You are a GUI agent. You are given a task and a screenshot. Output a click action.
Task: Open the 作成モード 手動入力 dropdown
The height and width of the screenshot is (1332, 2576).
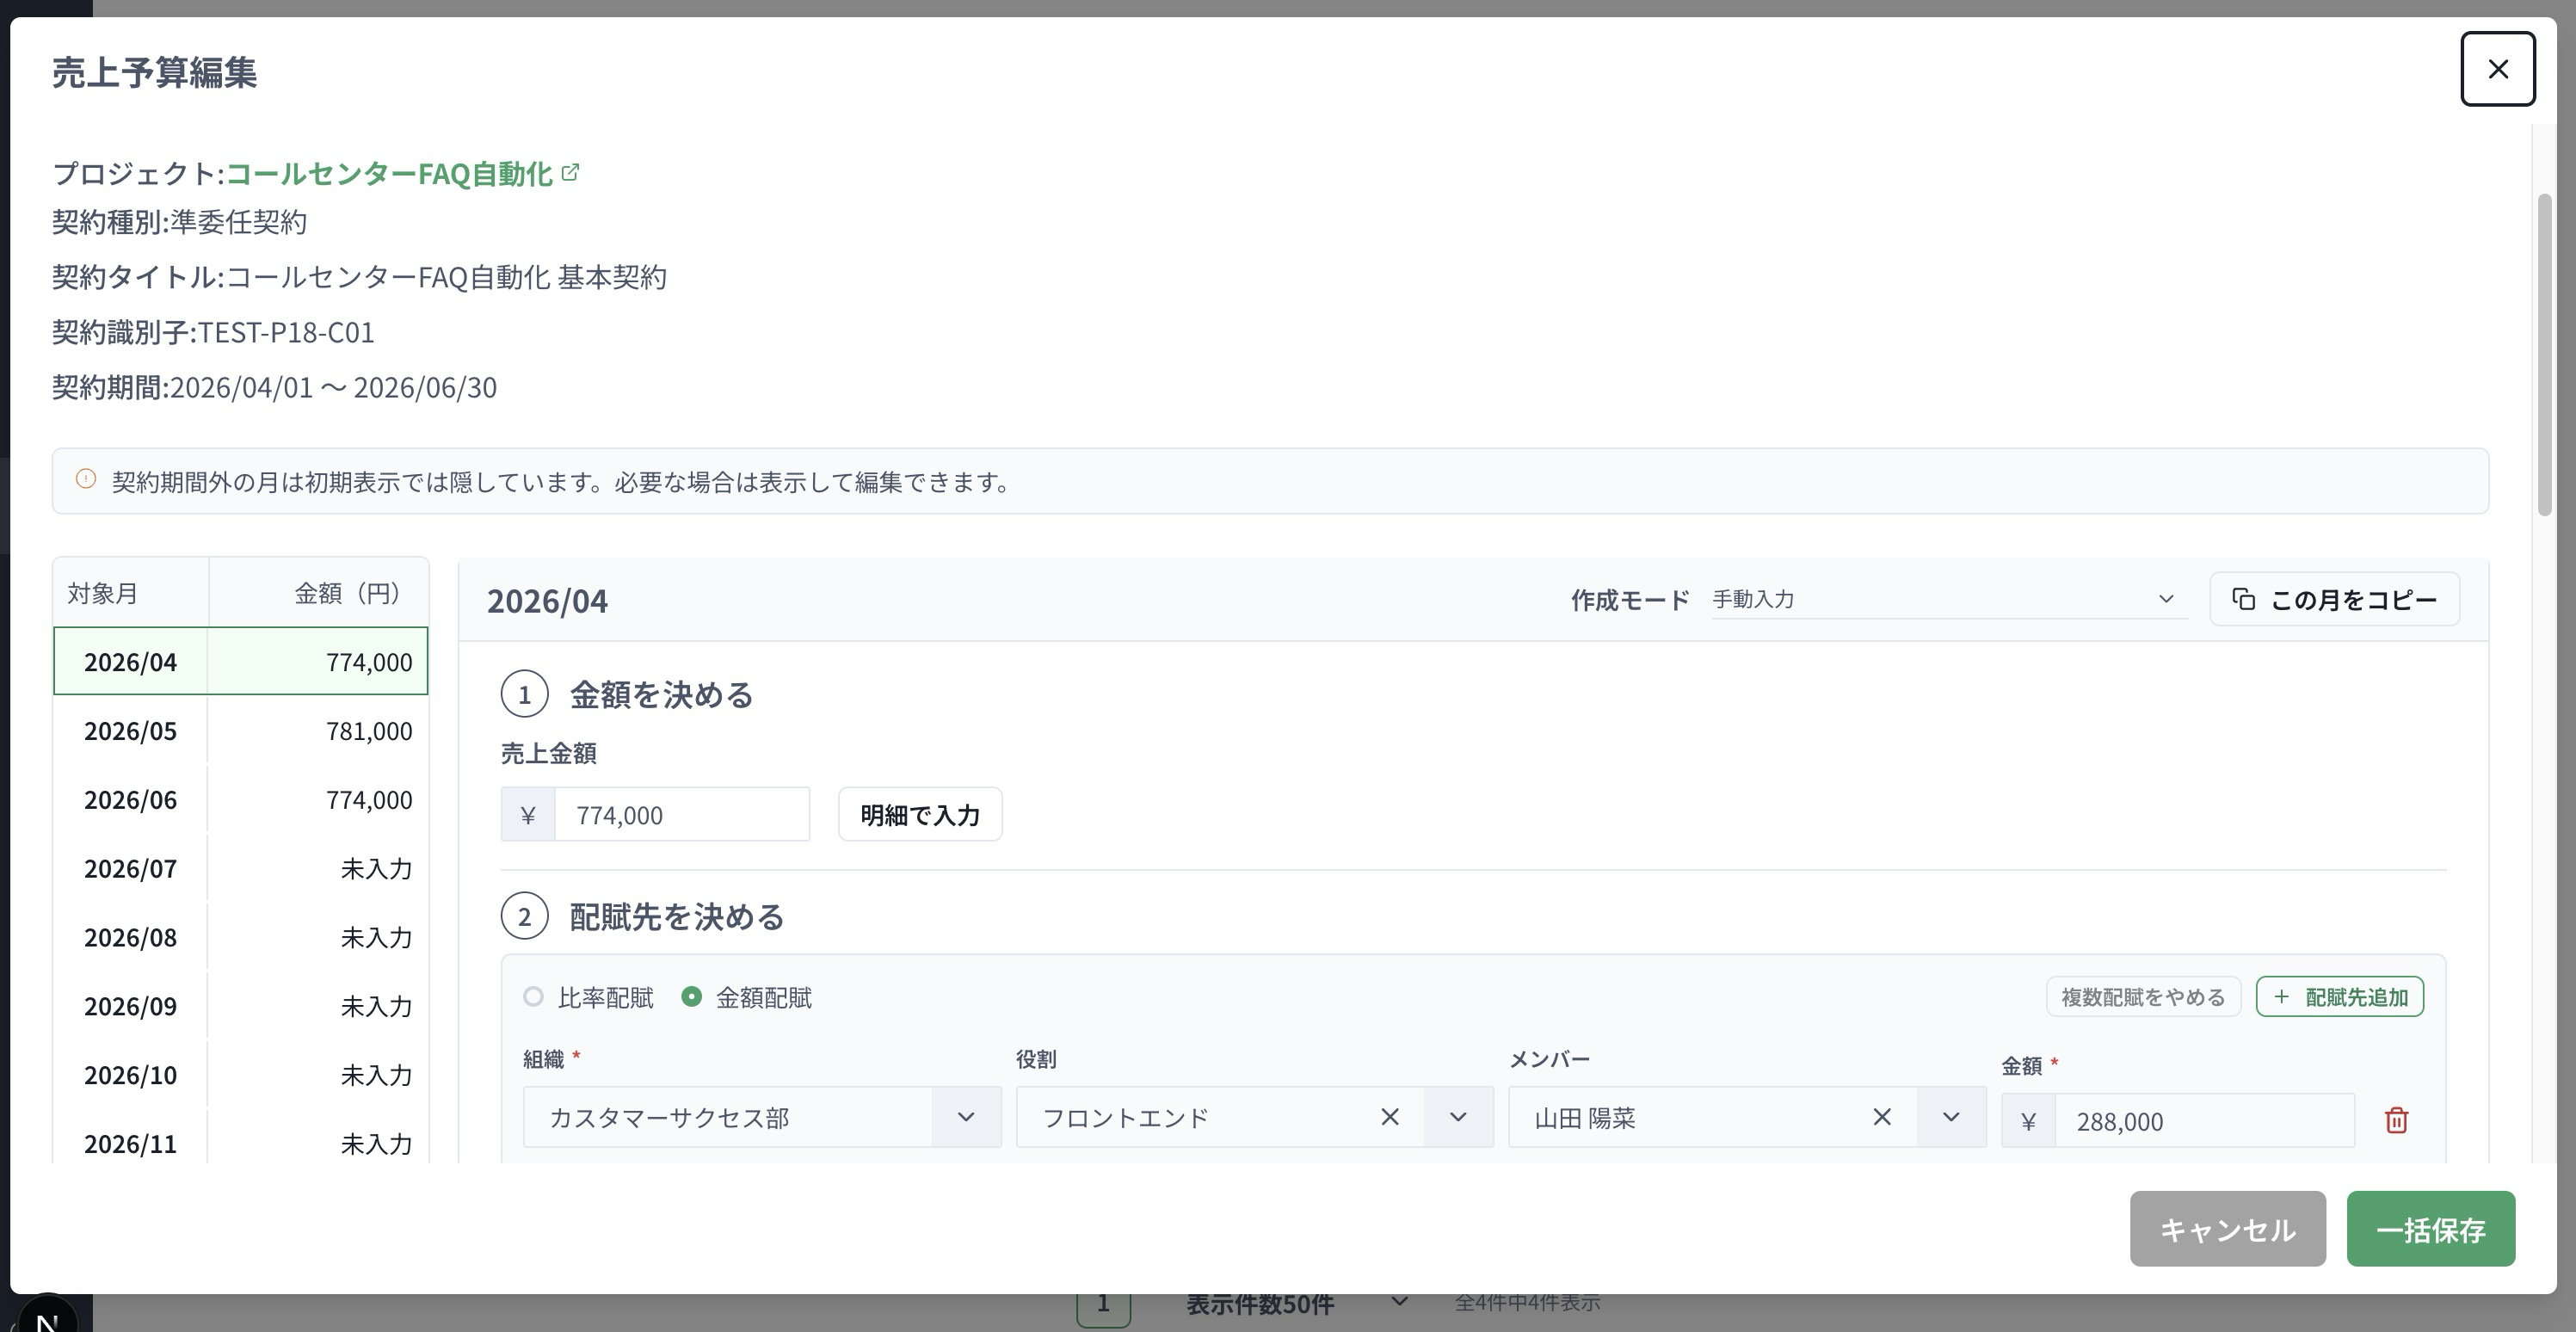pyautogui.click(x=1948, y=599)
